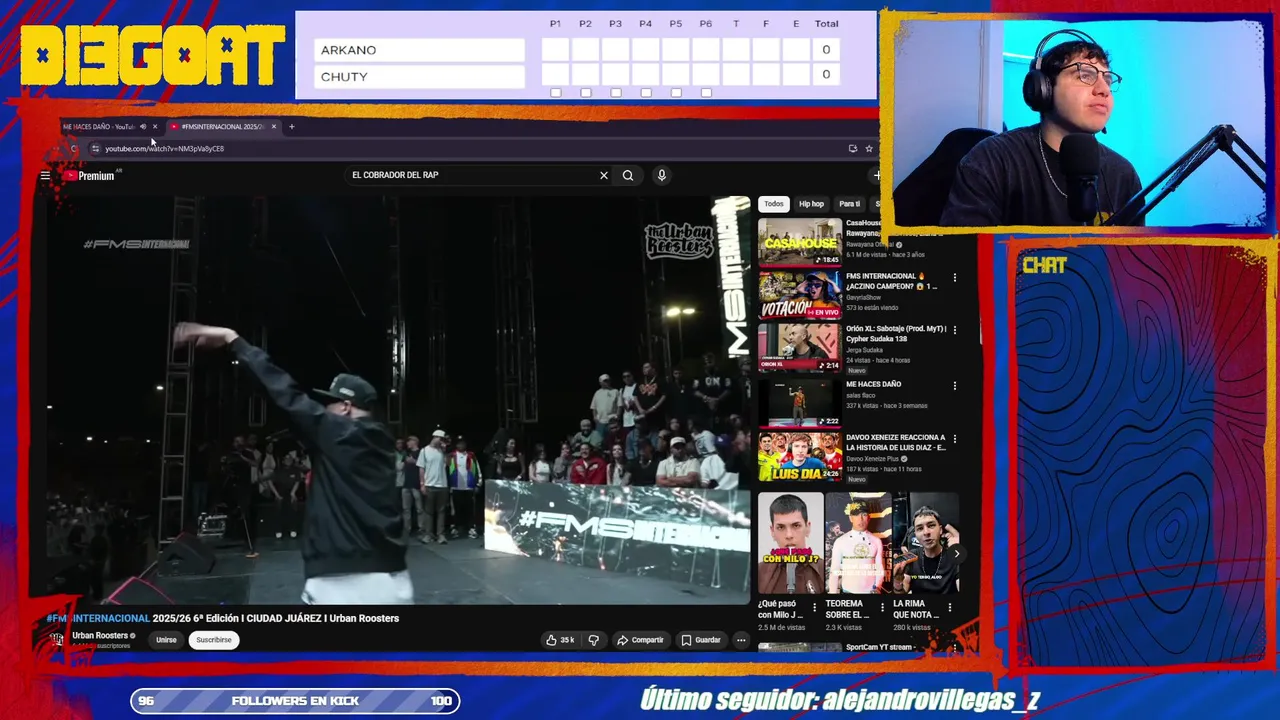Tick the checkbox under the P1 column
This screenshot has width=1280, height=720.
556,93
